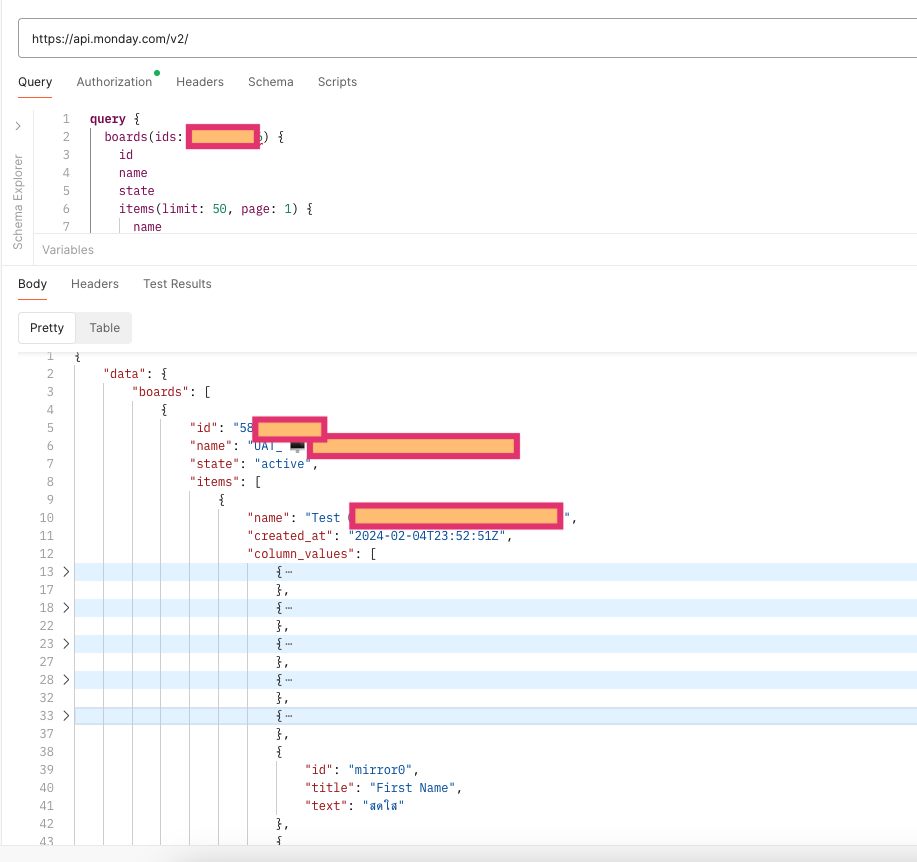
Task: Open the Schema tab
Action: tap(271, 82)
